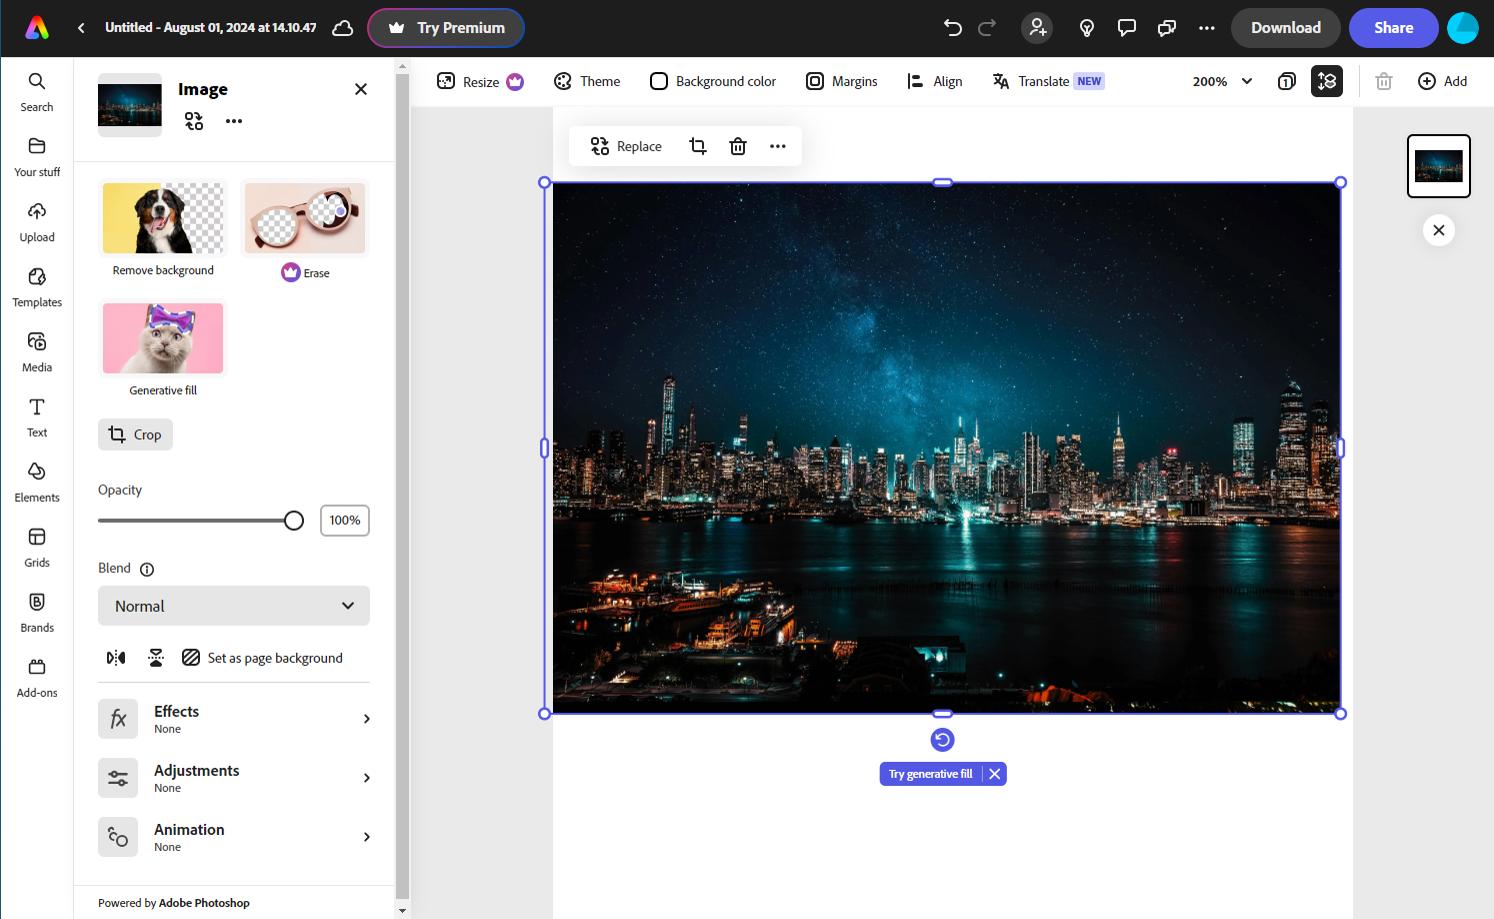Click the Download button
The height and width of the screenshot is (919, 1494).
pyautogui.click(x=1285, y=28)
